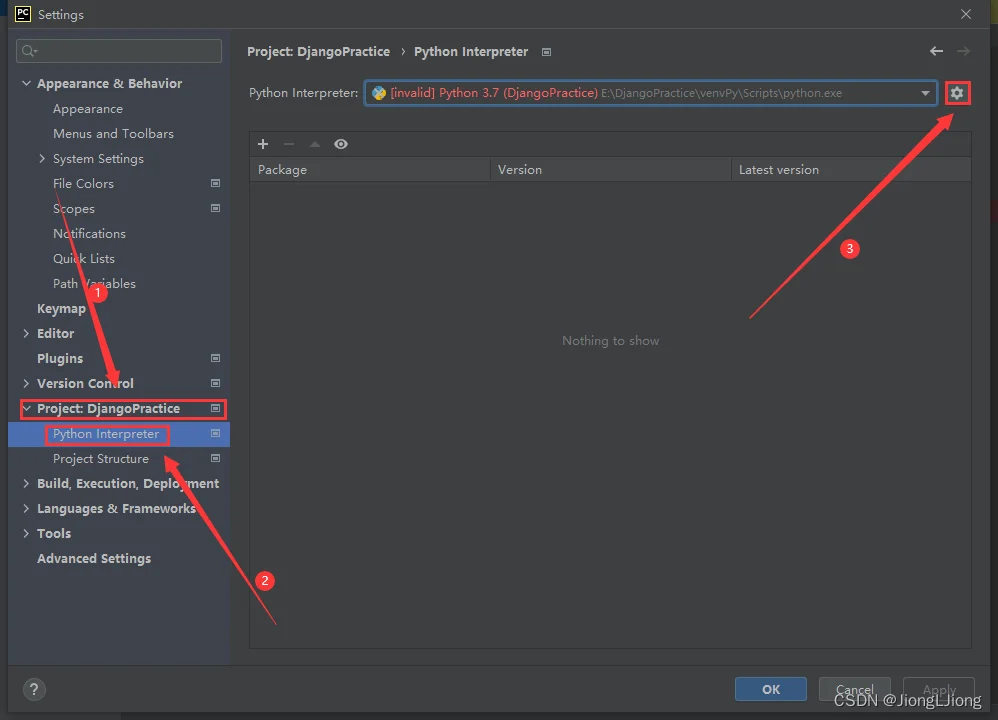Click the add package plus icon
The width and height of the screenshot is (998, 720).
coord(263,144)
